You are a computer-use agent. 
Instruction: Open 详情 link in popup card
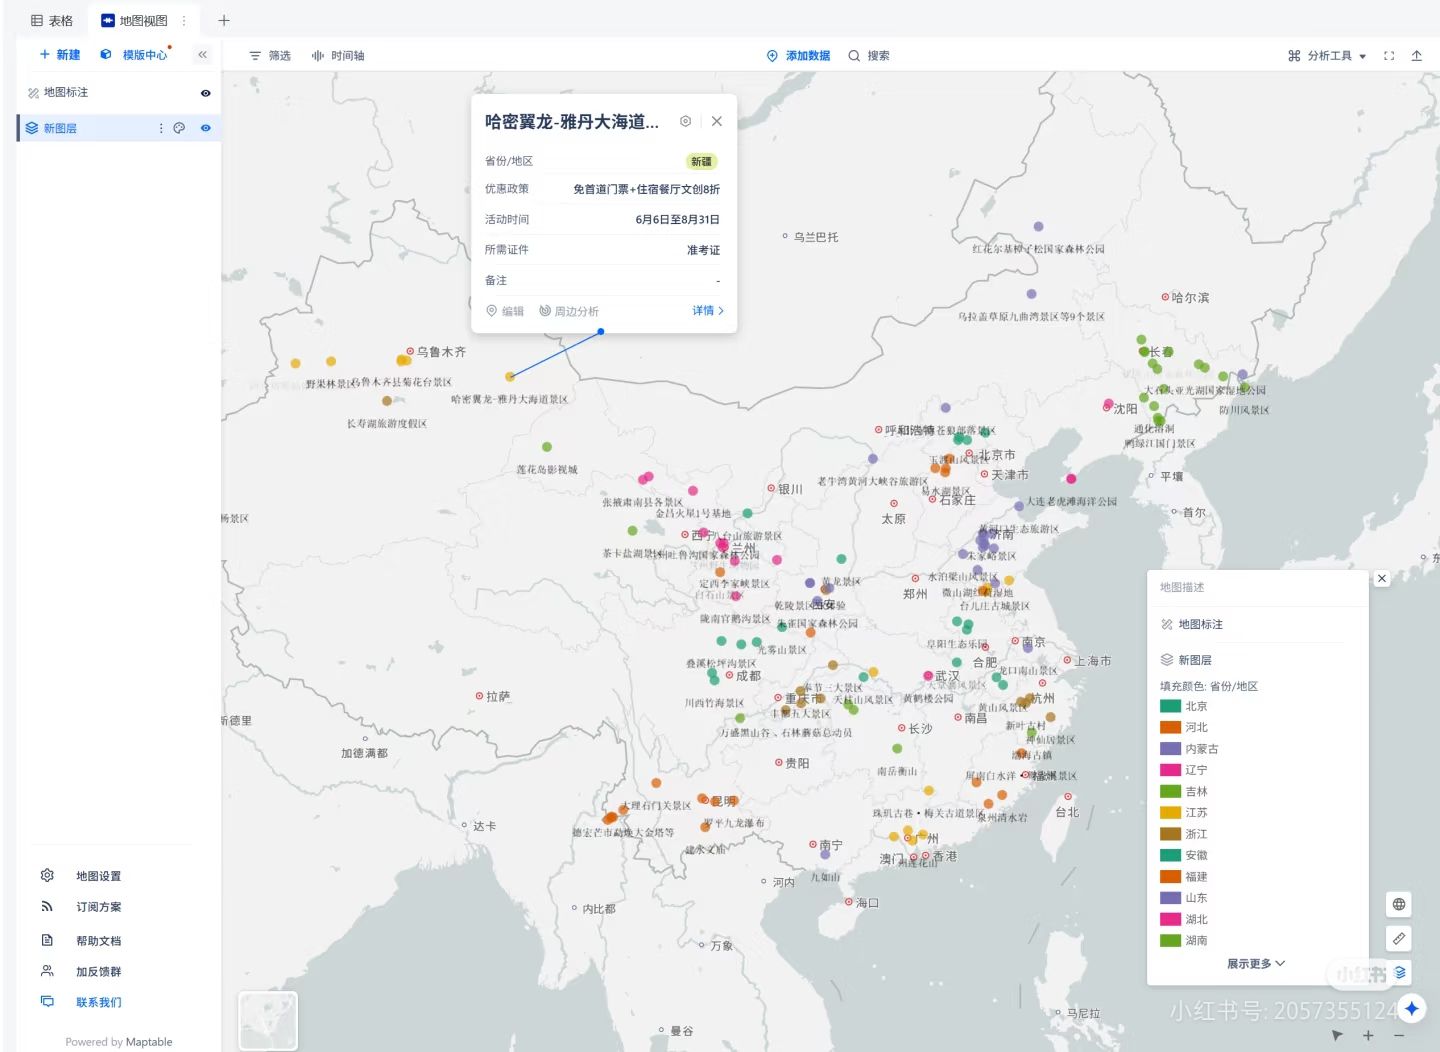[x=707, y=311]
